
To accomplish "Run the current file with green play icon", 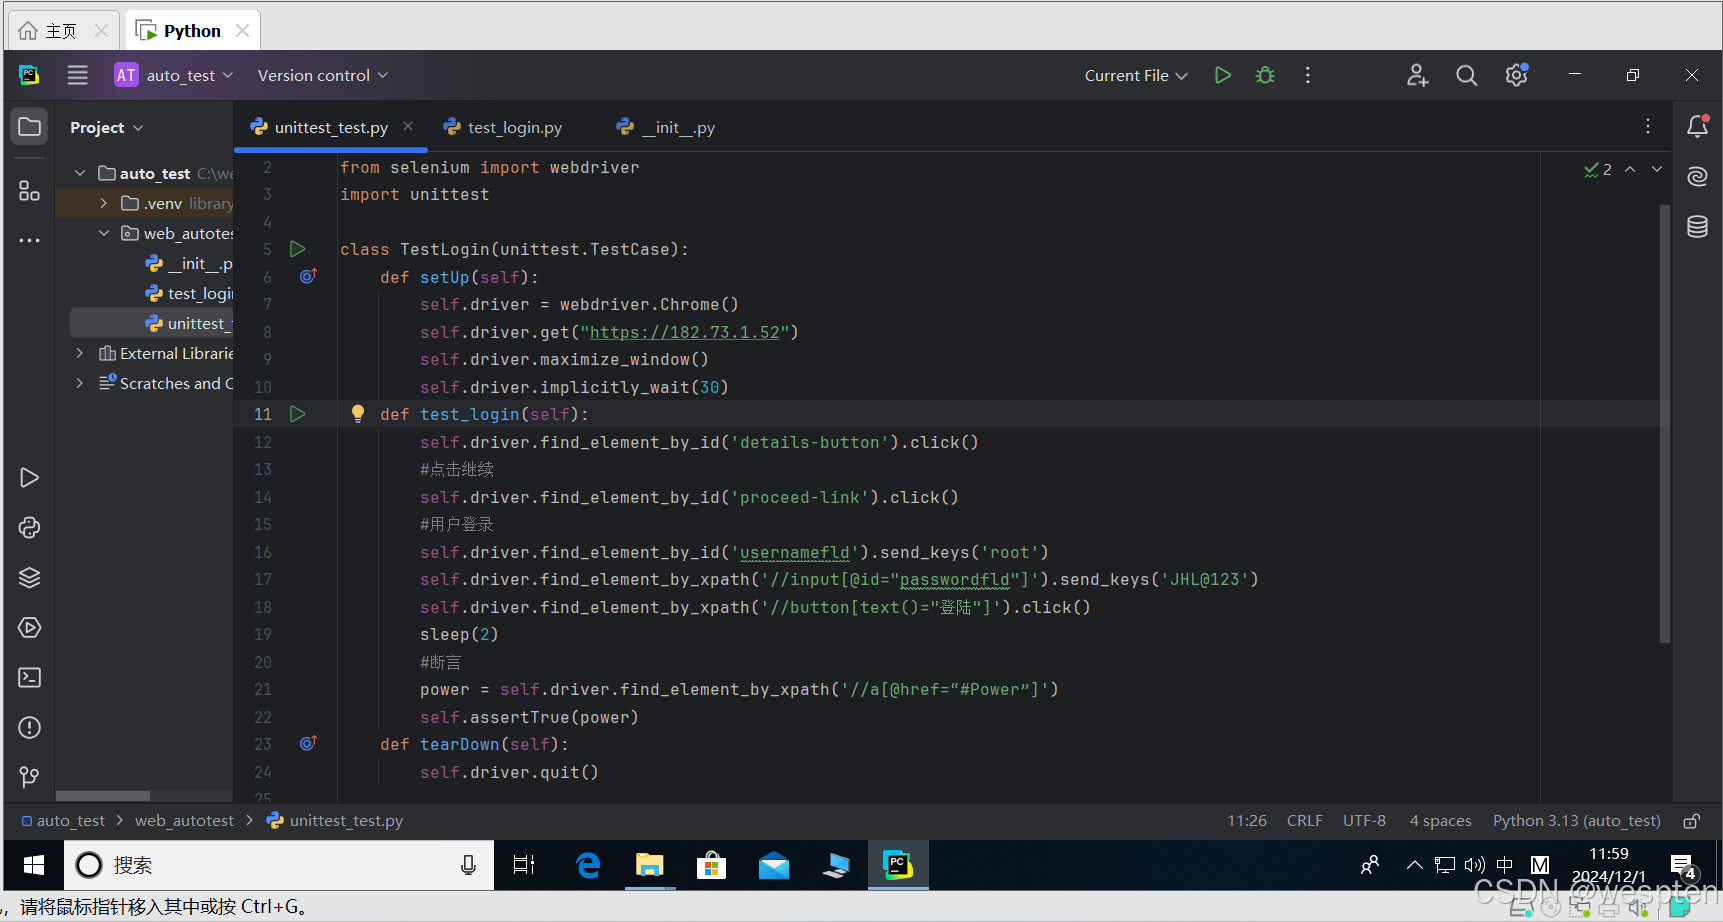I will pos(1222,75).
